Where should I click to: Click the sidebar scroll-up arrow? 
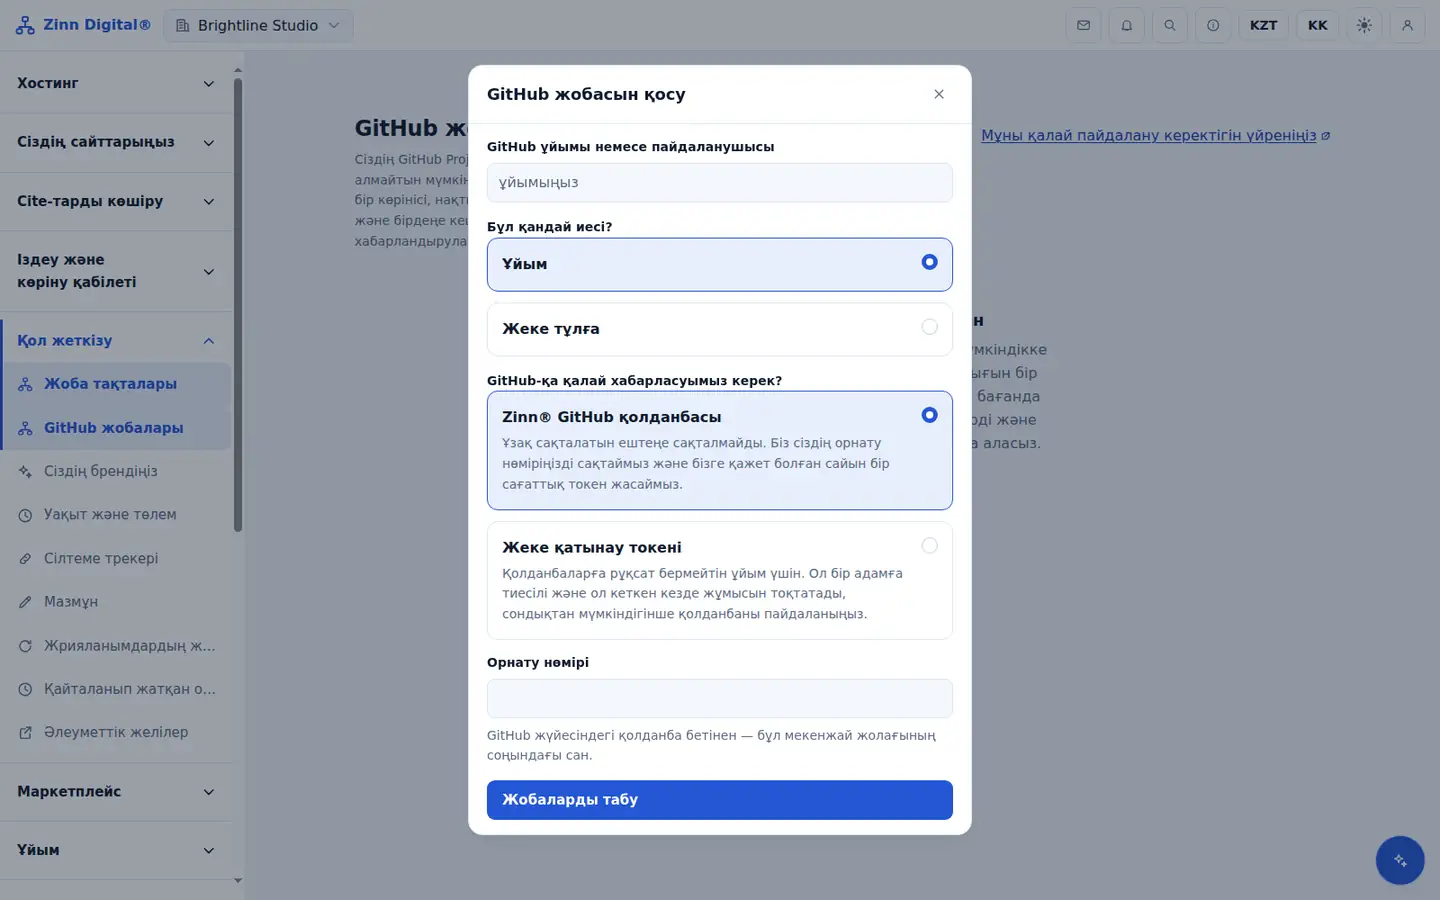(x=238, y=70)
